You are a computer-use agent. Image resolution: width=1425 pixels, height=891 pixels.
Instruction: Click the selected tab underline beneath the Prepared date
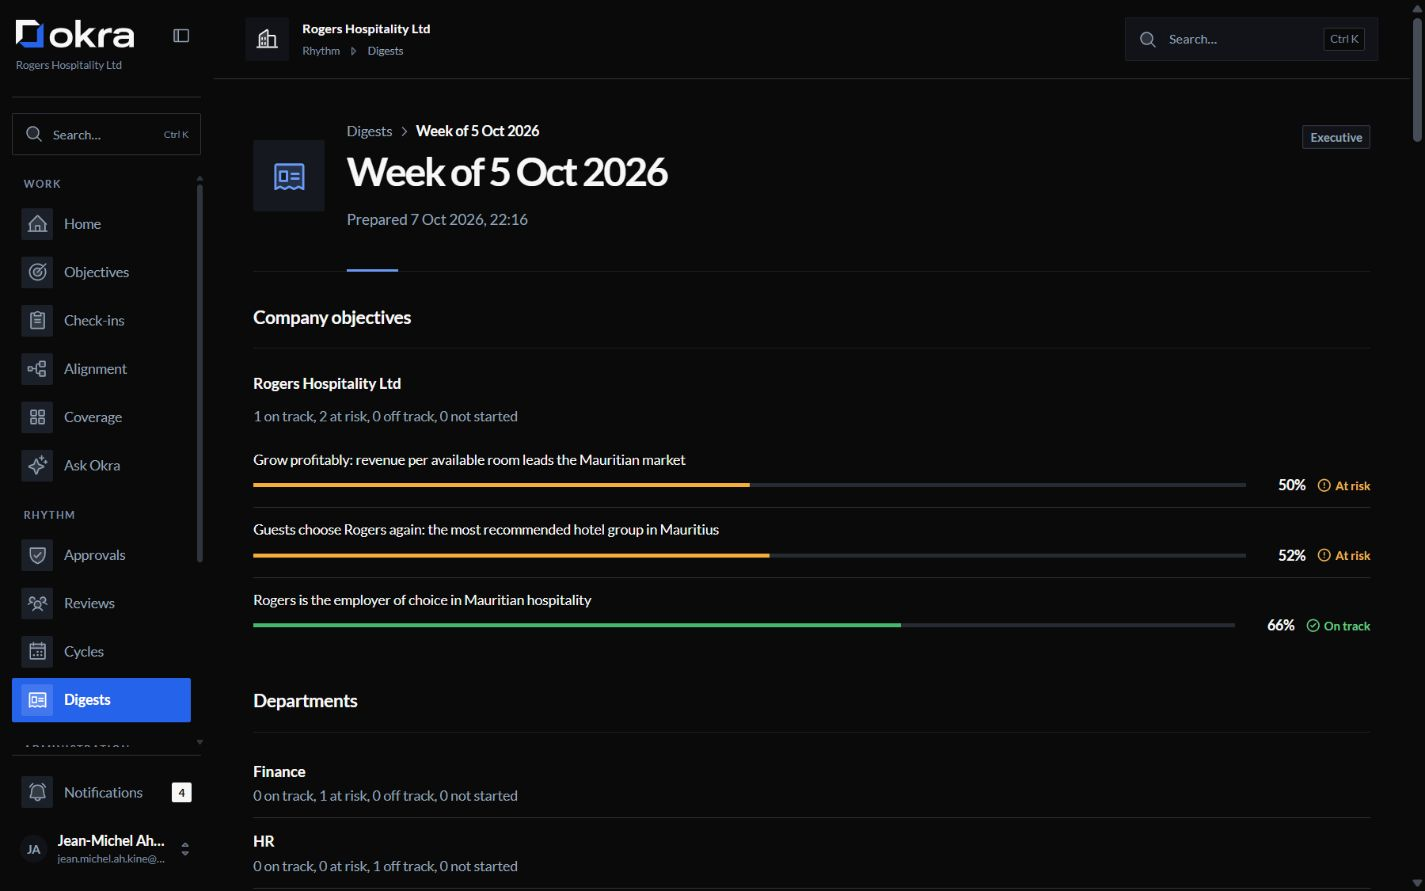[x=372, y=270]
